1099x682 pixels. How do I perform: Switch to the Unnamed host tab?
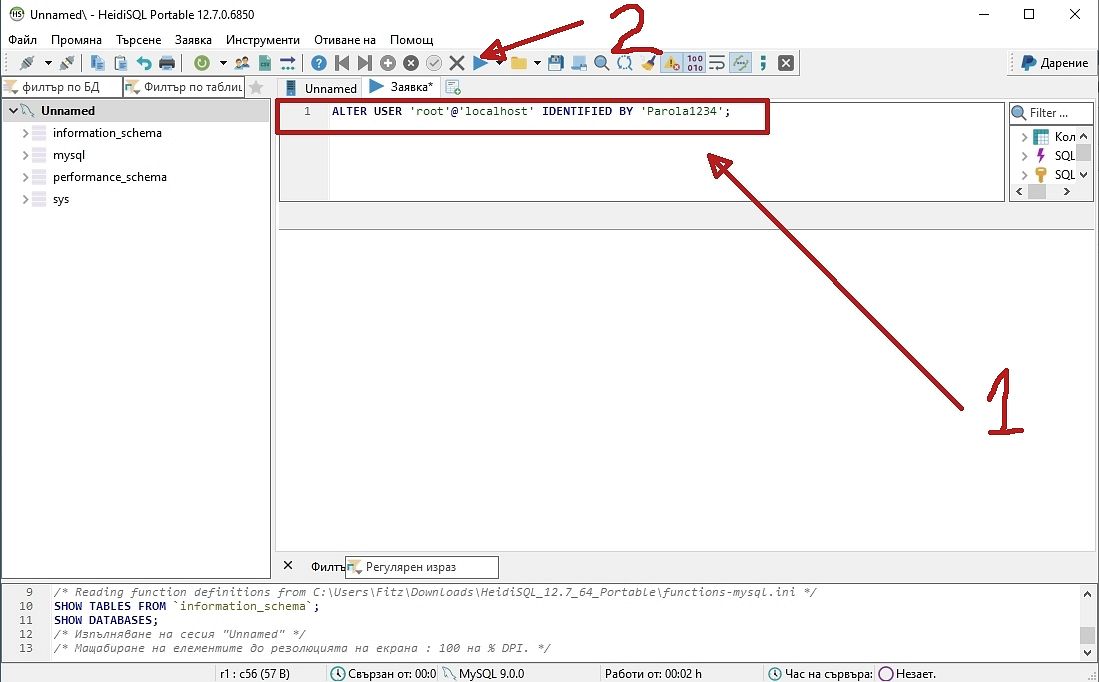click(320, 88)
